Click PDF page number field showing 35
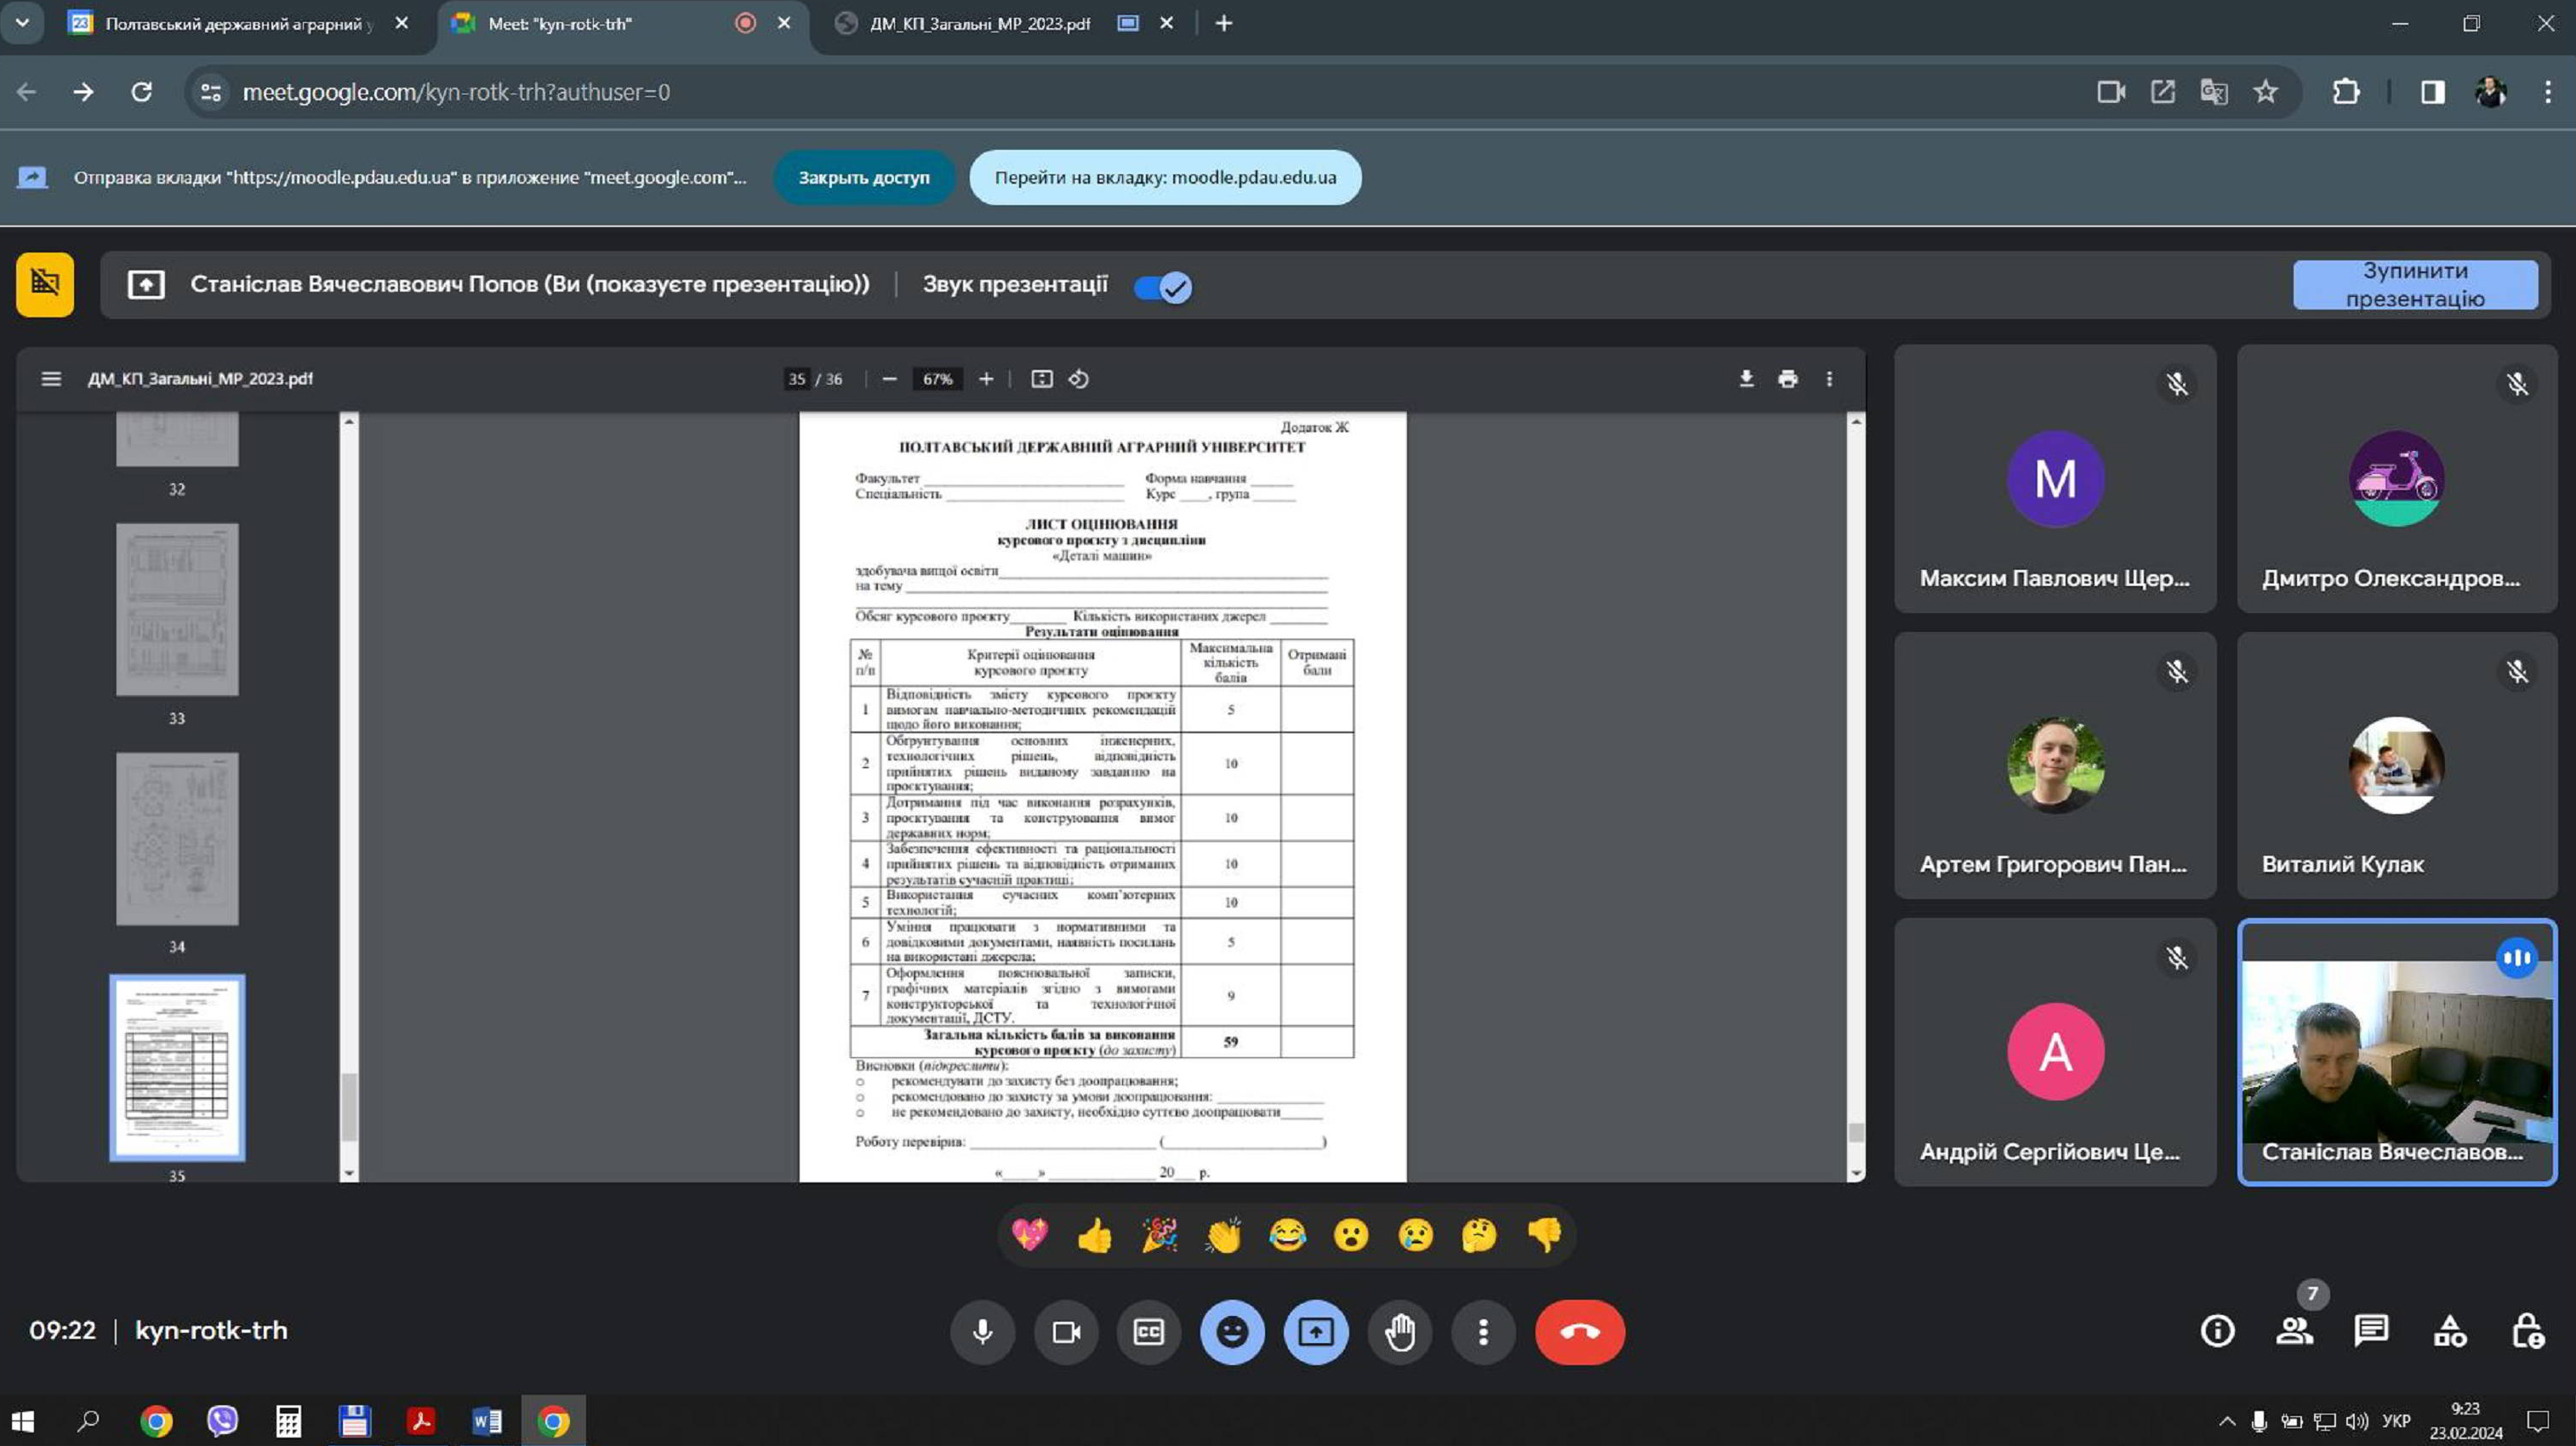This screenshot has height=1446, width=2576. coord(796,379)
